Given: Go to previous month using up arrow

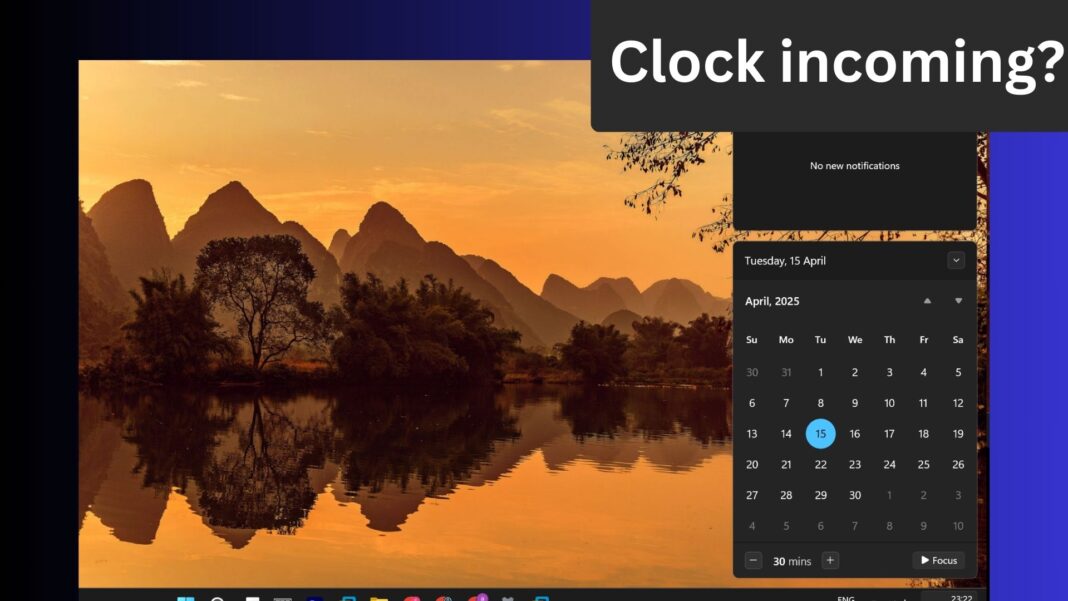Looking at the screenshot, I should pyautogui.click(x=927, y=301).
